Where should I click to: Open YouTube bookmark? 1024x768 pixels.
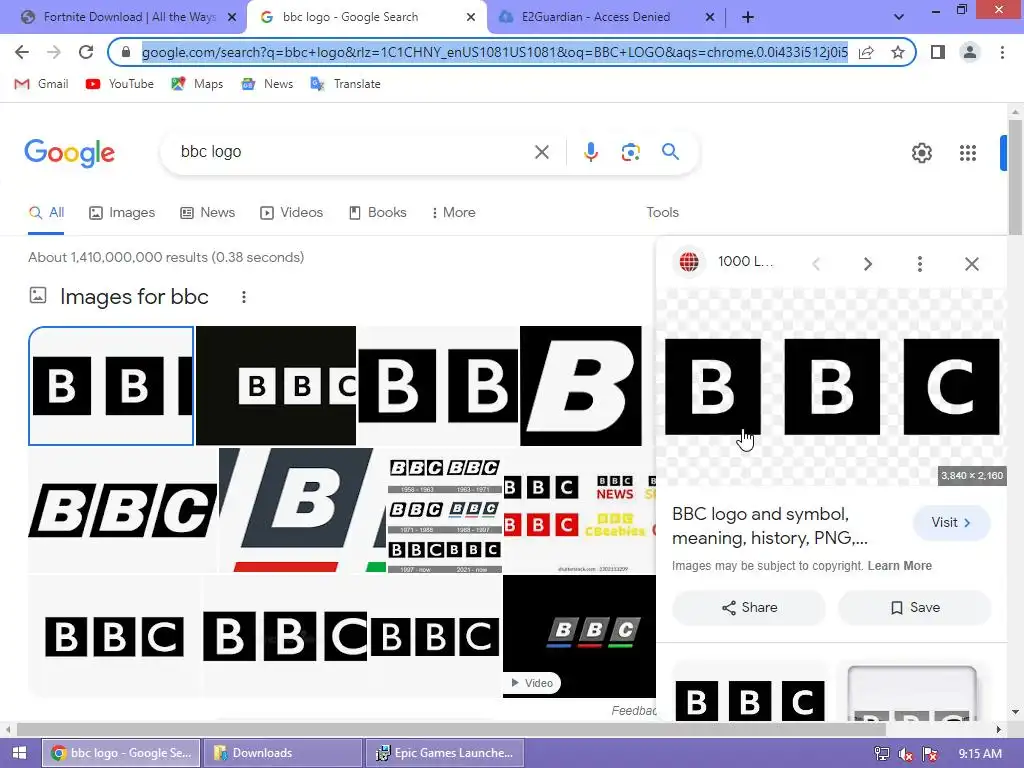pyautogui.click(x=120, y=84)
